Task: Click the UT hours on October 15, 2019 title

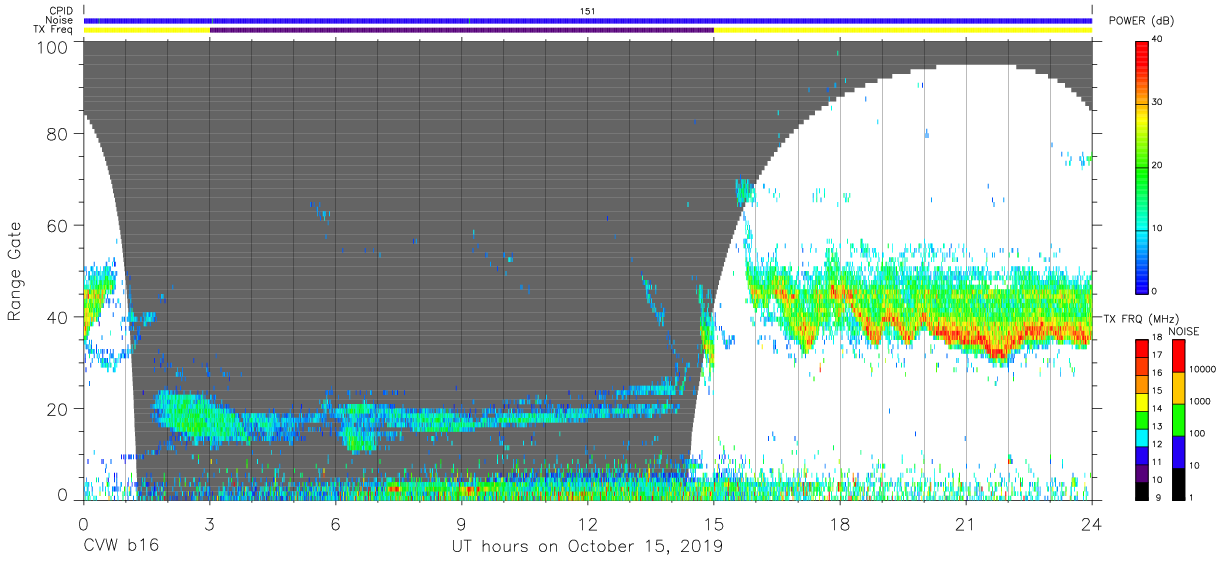Action: pyautogui.click(x=588, y=547)
